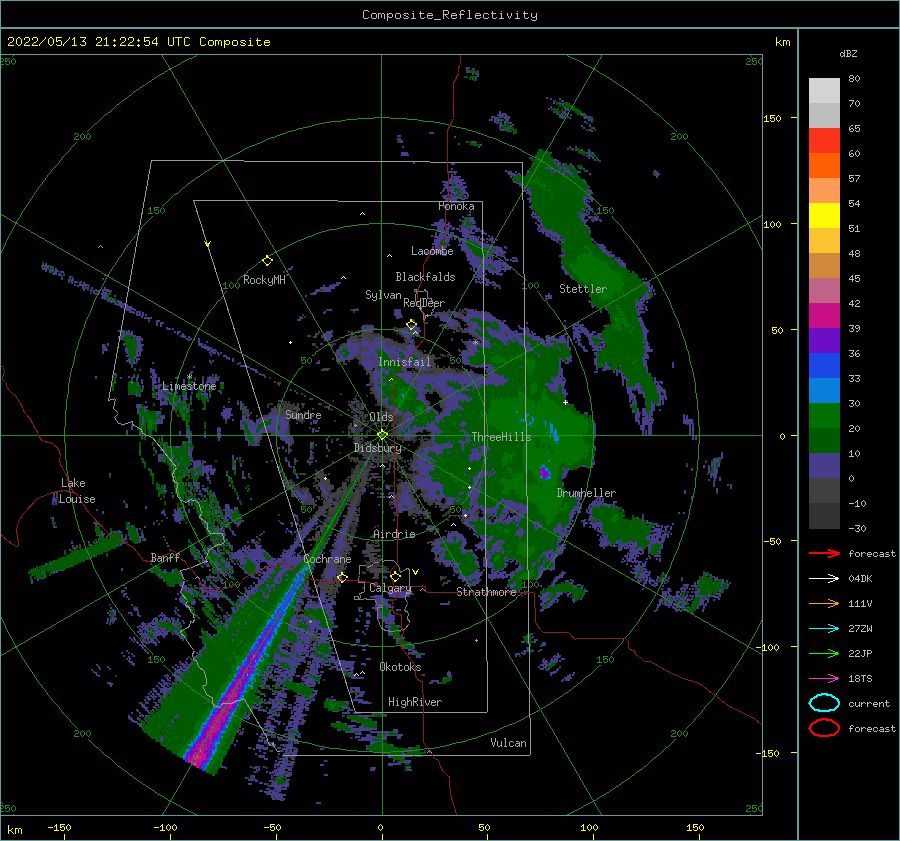900x841 pixels.
Task: Select the 54 dBZ yellow color swatch
Action: tap(824, 215)
